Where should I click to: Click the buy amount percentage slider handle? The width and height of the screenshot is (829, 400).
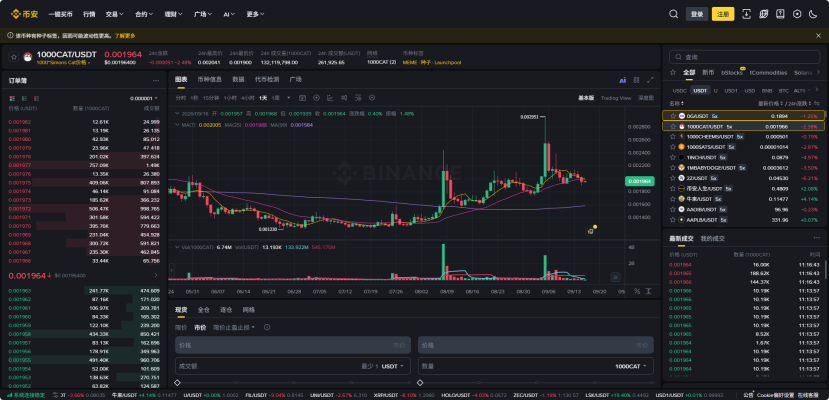177,383
